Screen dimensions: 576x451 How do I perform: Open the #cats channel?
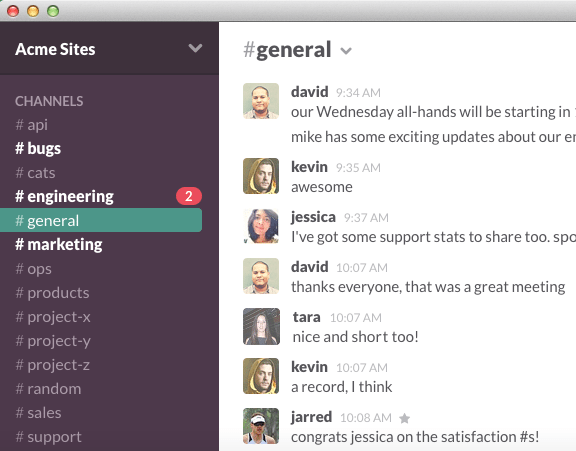pyautogui.click(x=35, y=173)
